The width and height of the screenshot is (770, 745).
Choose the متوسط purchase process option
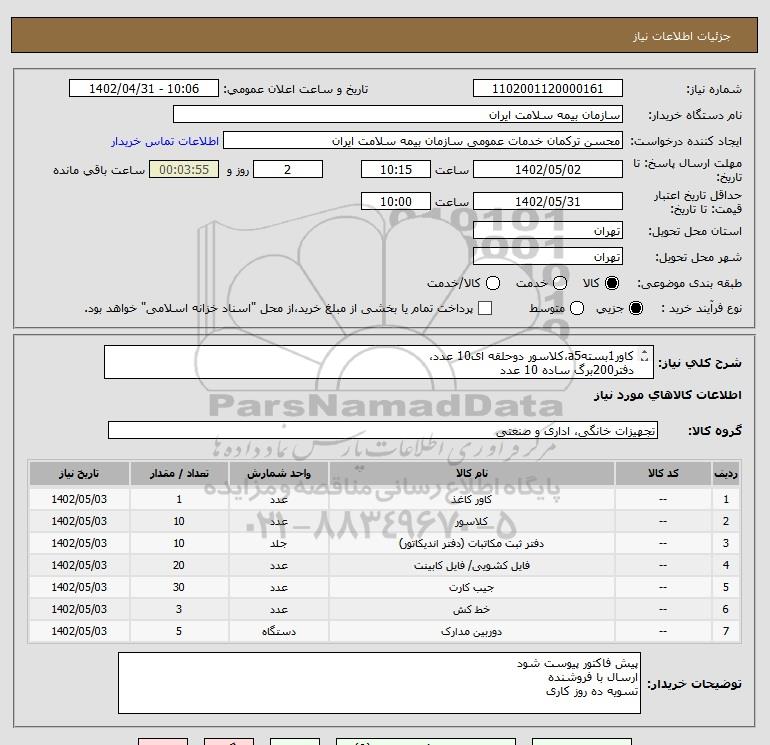577,308
